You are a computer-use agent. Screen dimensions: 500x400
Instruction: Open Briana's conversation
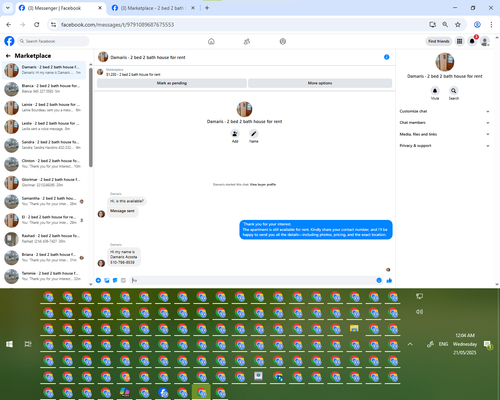click(44, 257)
